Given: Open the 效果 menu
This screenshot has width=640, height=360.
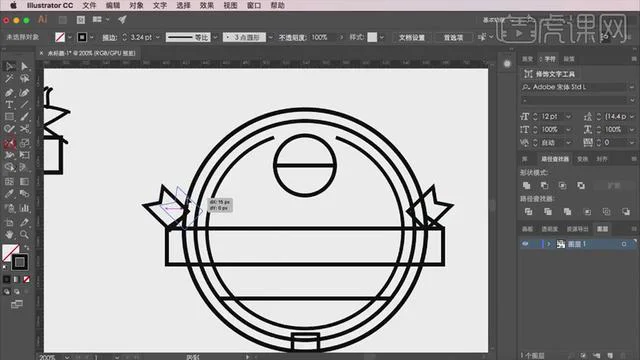Looking at the screenshot, I should (x=207, y=5).
